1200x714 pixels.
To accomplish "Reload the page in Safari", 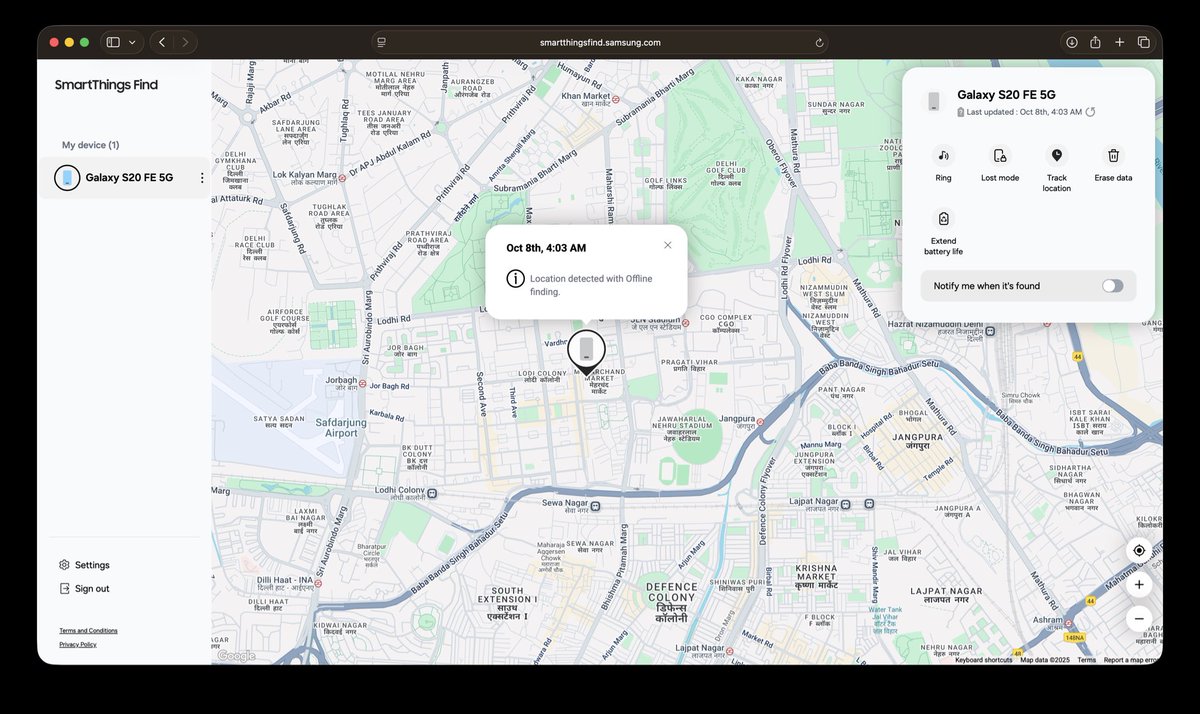I will 819,43.
